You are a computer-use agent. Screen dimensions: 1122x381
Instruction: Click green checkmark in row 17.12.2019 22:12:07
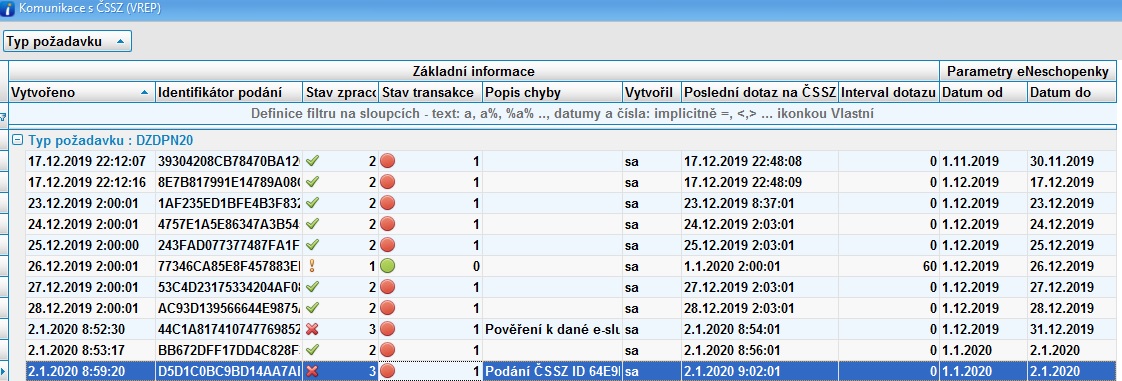pos(313,161)
